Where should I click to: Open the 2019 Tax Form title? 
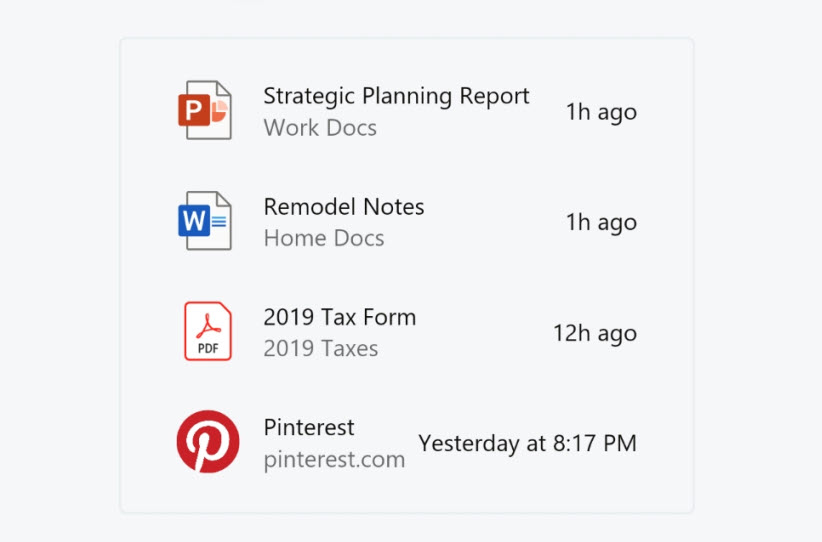(339, 317)
